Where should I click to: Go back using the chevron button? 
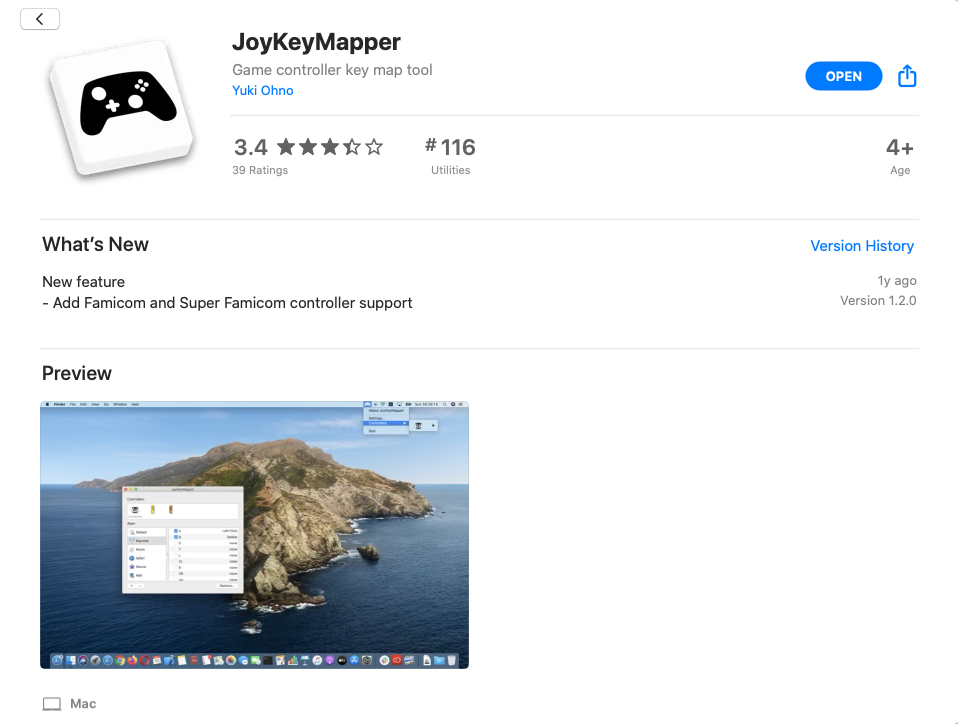click(40, 19)
